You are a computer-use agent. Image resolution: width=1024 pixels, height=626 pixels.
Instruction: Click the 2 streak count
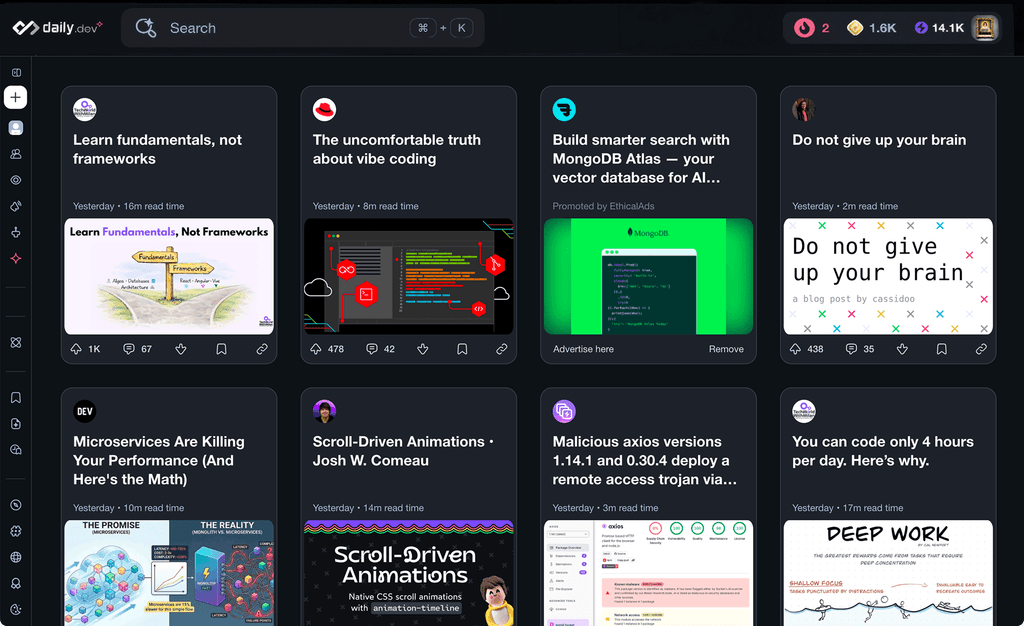pyautogui.click(x=825, y=27)
